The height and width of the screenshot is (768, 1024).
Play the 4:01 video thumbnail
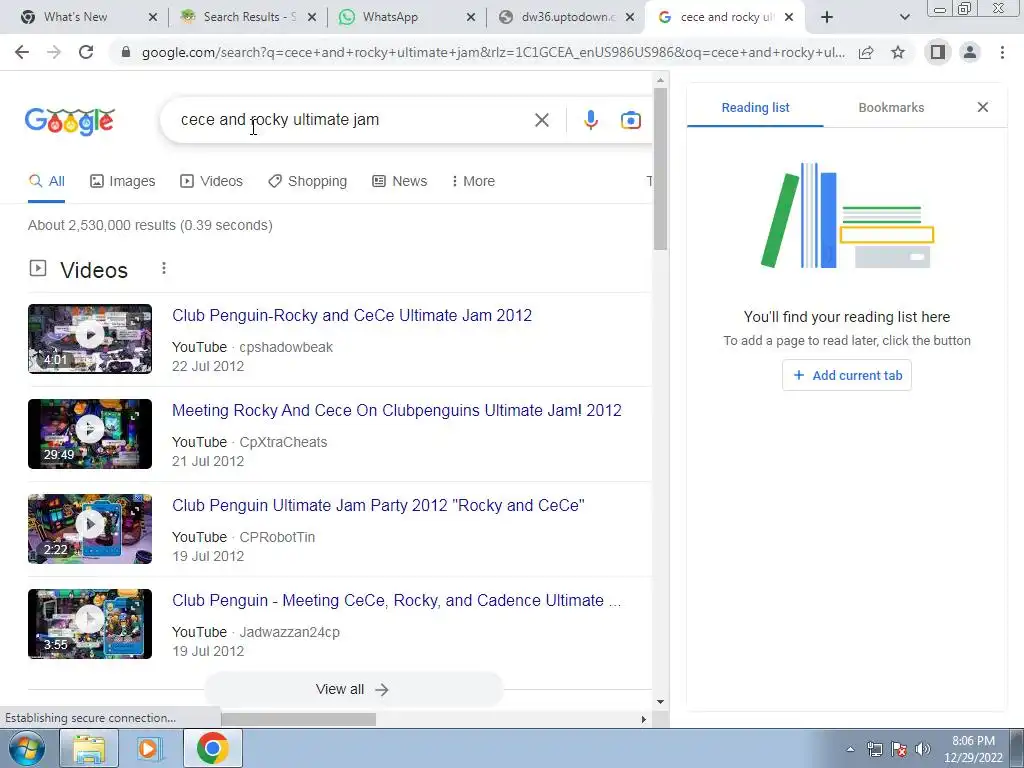click(90, 339)
